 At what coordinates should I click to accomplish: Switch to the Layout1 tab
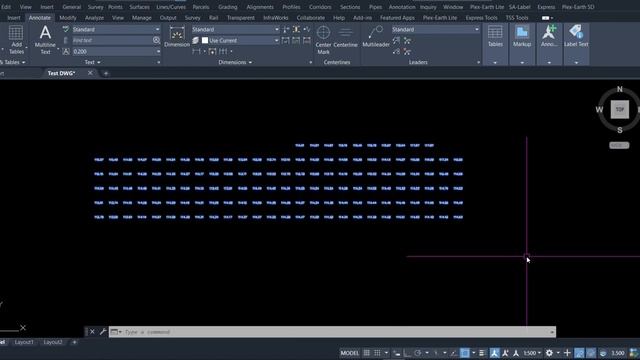[24, 342]
